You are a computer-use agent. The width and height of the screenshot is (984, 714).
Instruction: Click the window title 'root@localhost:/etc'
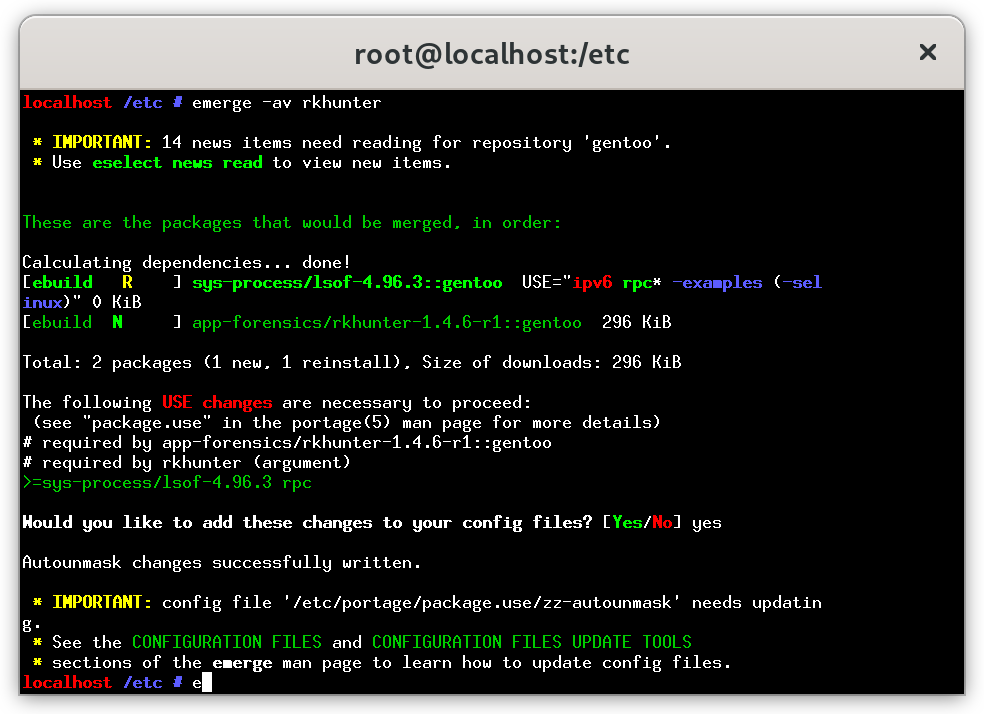pyautogui.click(x=491, y=54)
